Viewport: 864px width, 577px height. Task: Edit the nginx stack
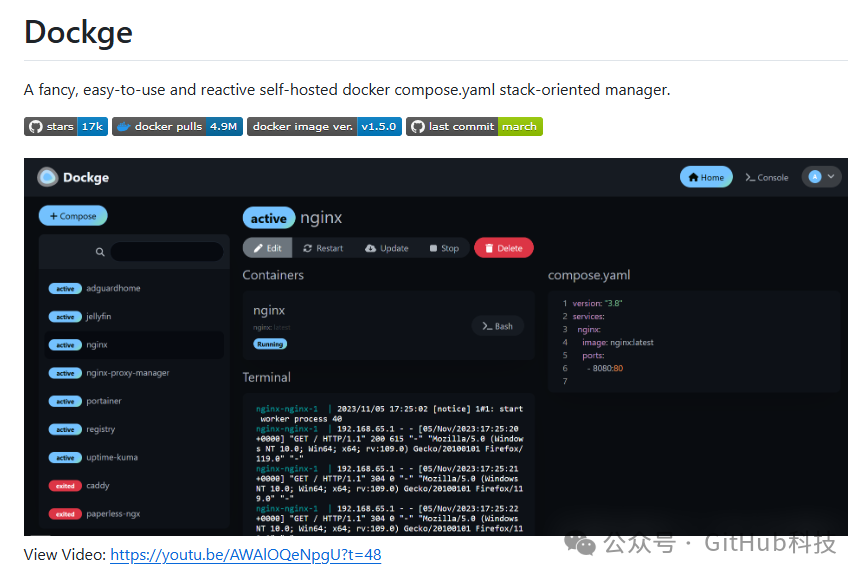click(268, 248)
